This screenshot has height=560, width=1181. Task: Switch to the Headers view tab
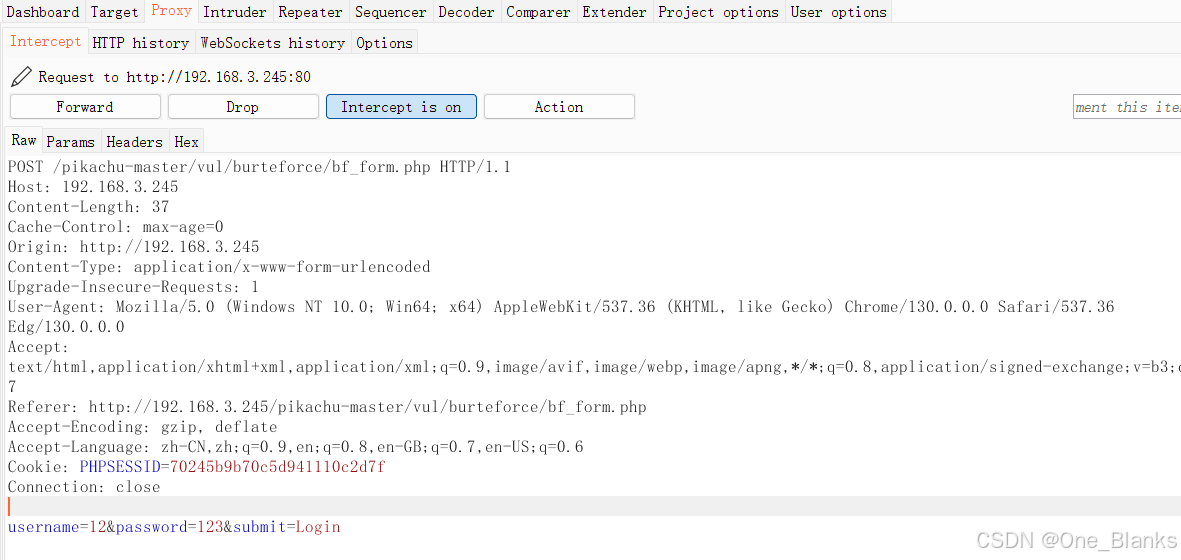pyautogui.click(x=135, y=142)
